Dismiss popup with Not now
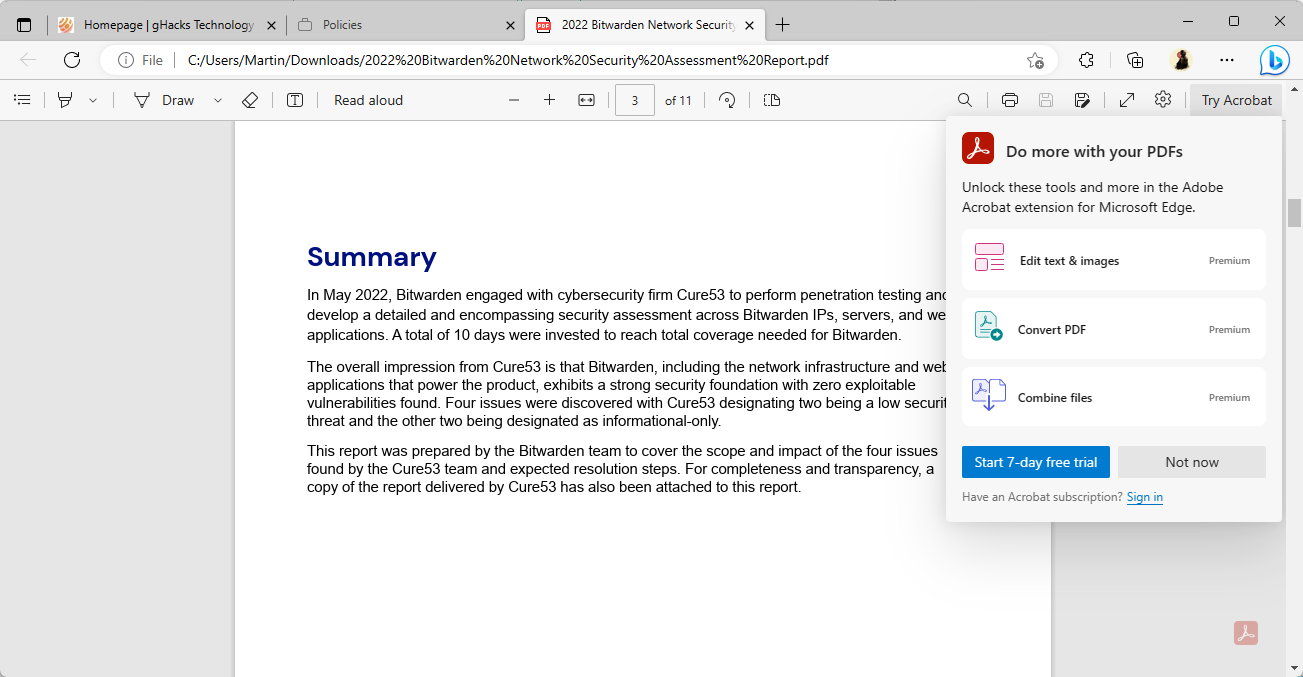 point(1192,462)
